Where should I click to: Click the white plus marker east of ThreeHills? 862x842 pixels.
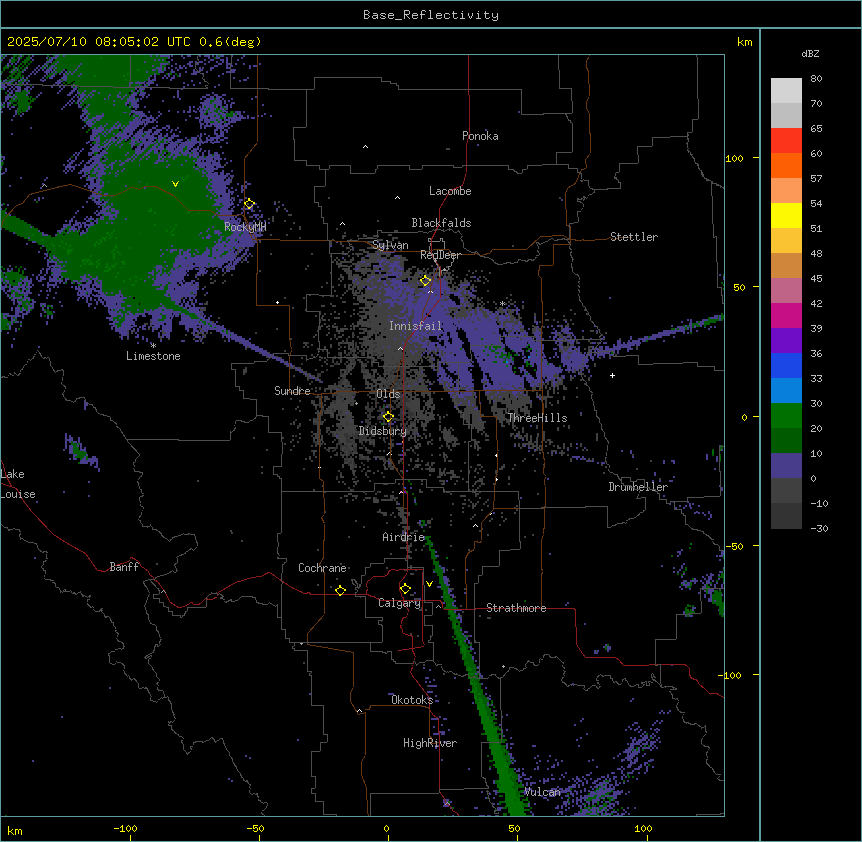612,375
